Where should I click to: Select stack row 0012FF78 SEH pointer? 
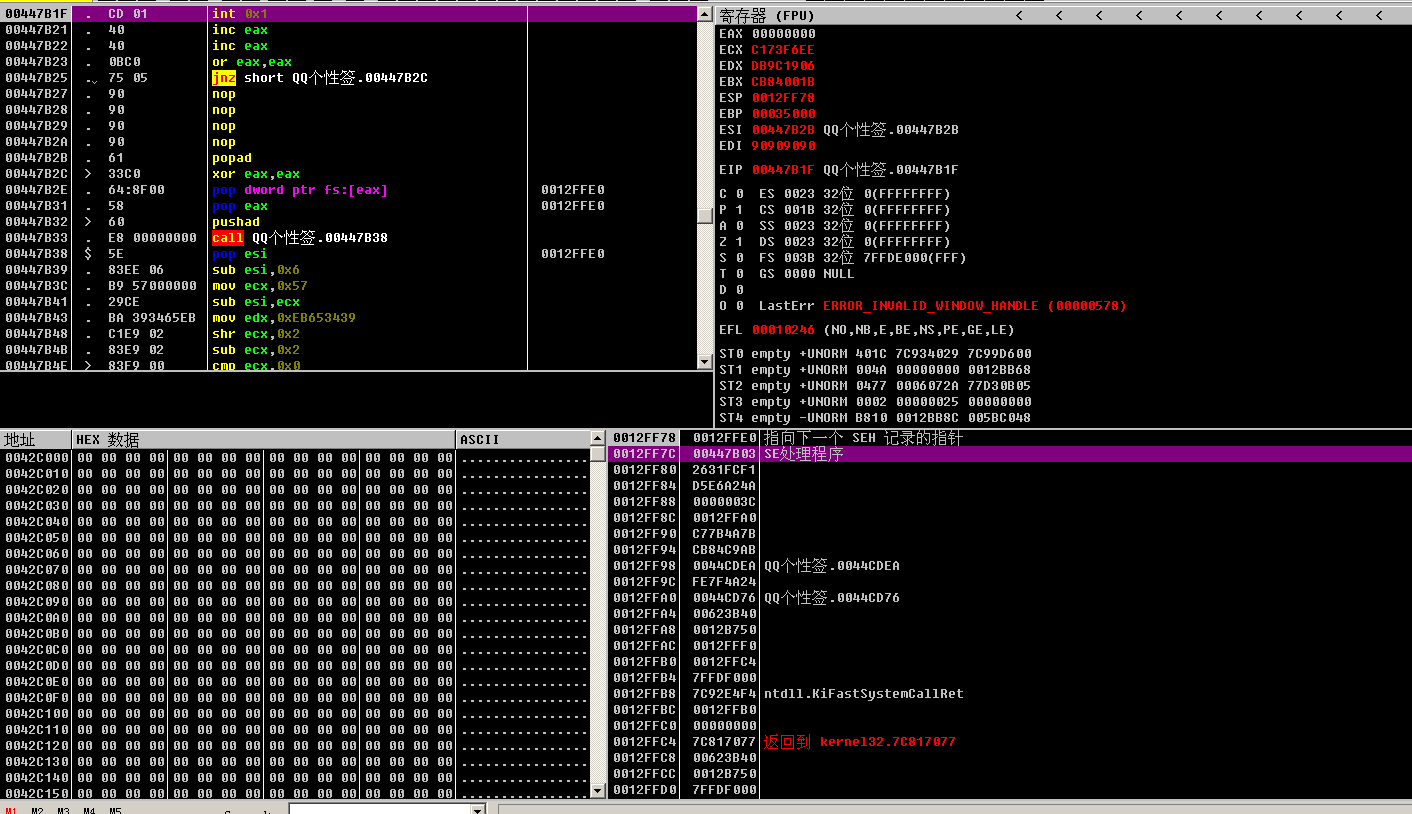(1010, 438)
